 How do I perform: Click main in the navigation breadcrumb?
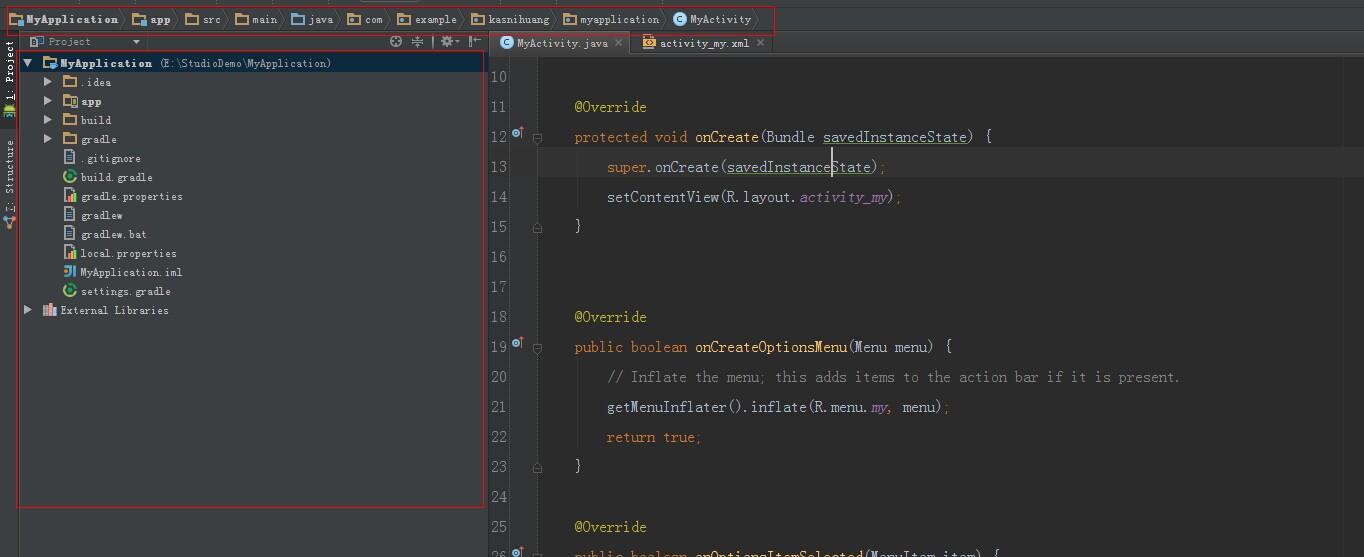coord(257,19)
